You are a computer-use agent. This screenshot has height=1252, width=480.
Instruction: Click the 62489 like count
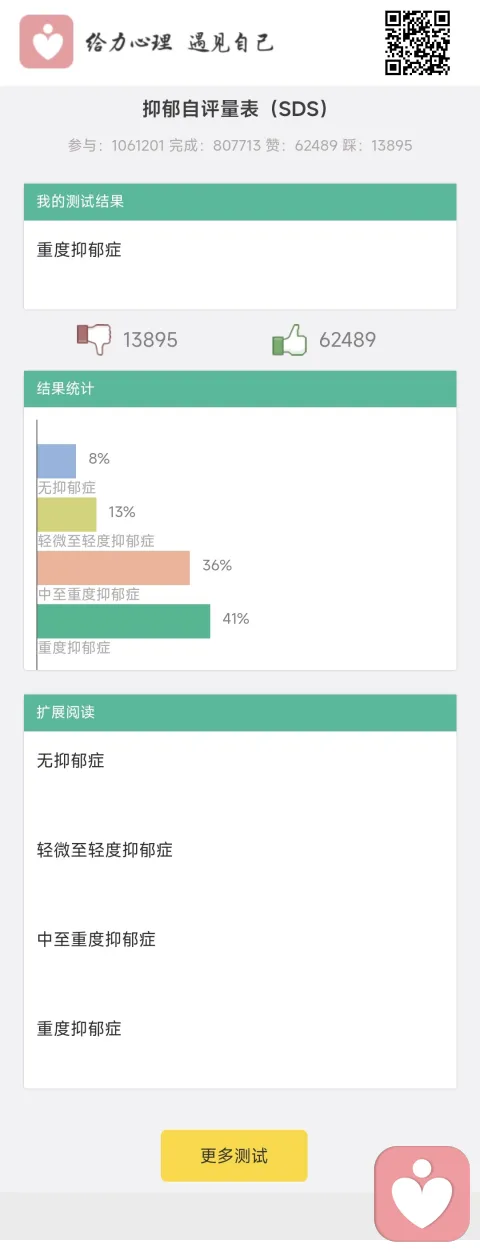coord(347,340)
